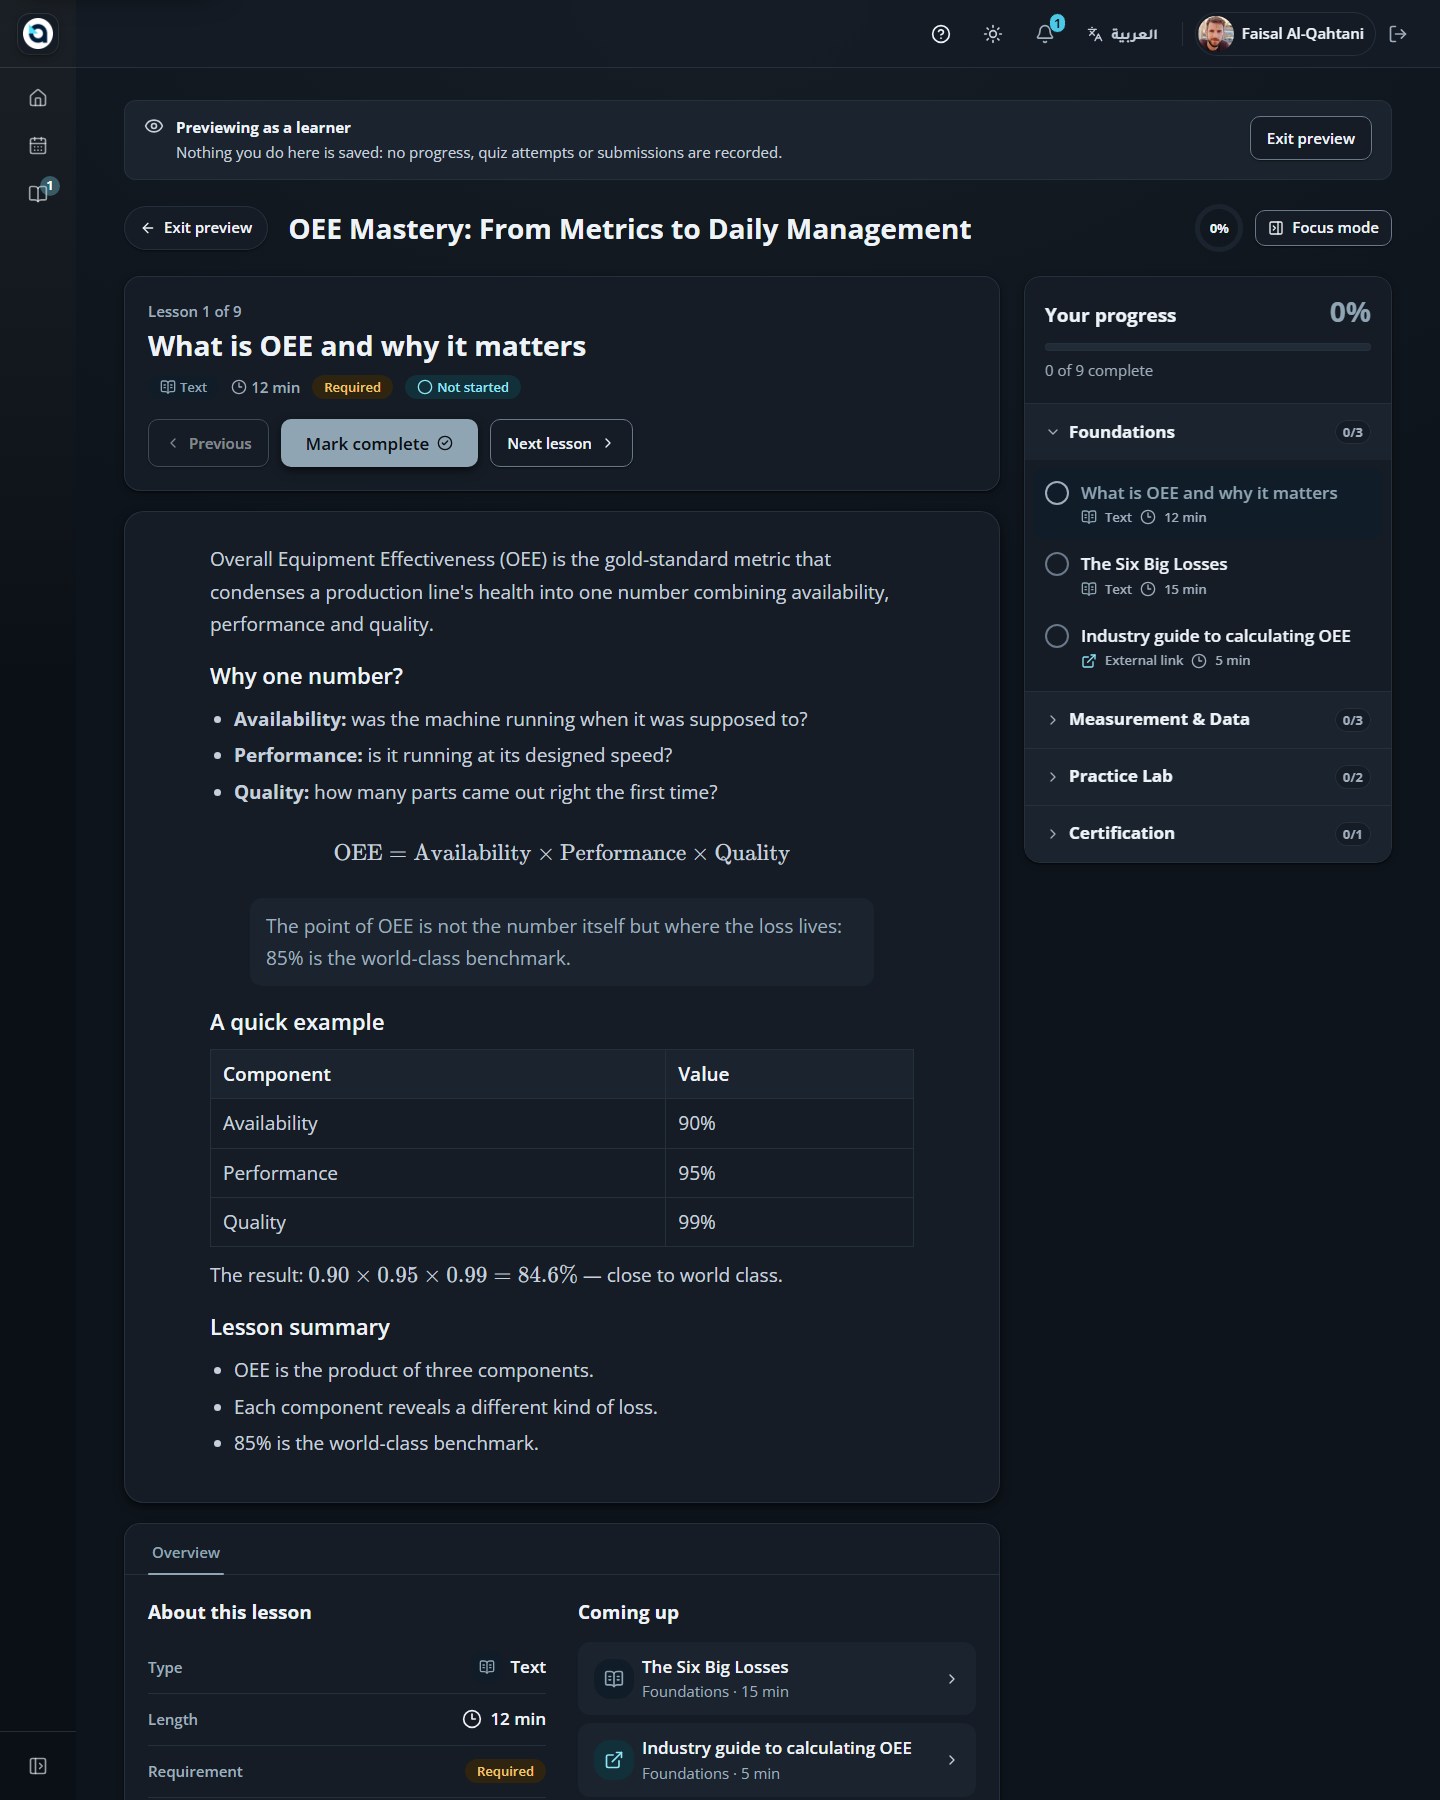Screen dimensions: 1440x1800
Task: Open the home icon in sidebar
Action: (38, 98)
